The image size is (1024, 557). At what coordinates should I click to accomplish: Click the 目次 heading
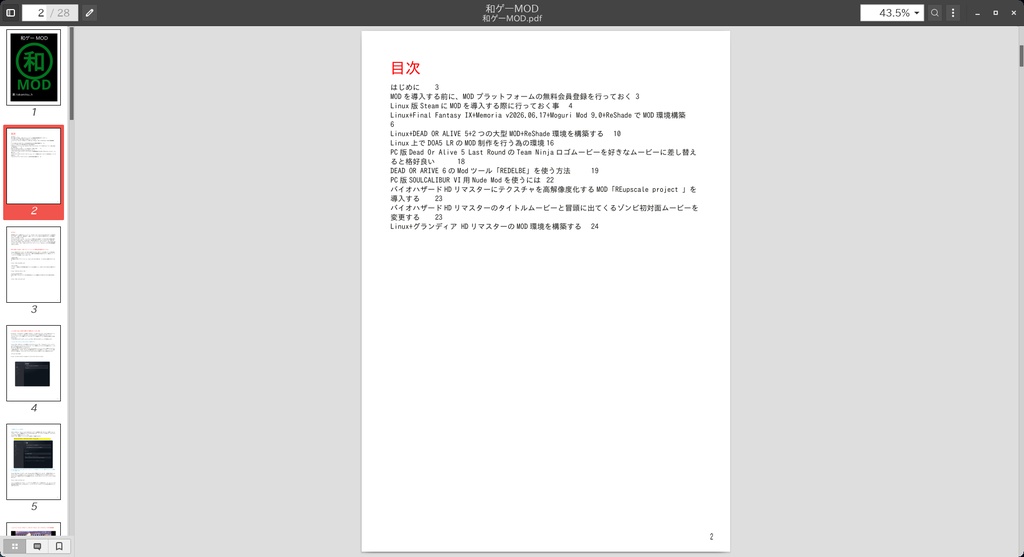point(405,68)
